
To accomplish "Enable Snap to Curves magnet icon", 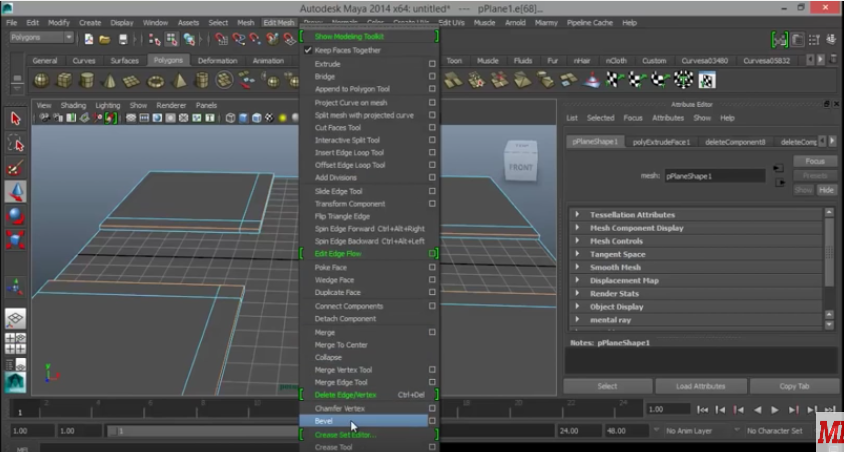I will (238, 38).
